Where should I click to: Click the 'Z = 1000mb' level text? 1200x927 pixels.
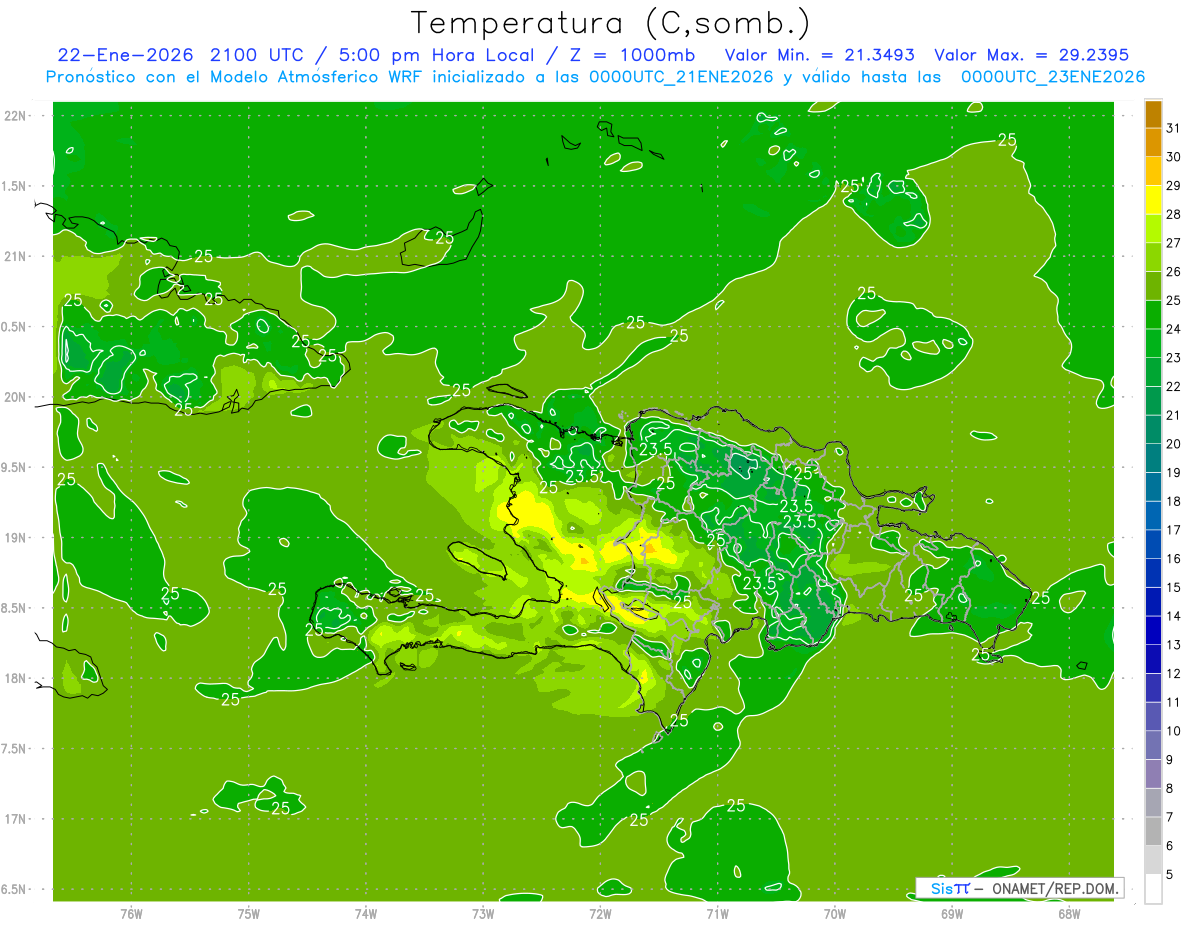634,55
